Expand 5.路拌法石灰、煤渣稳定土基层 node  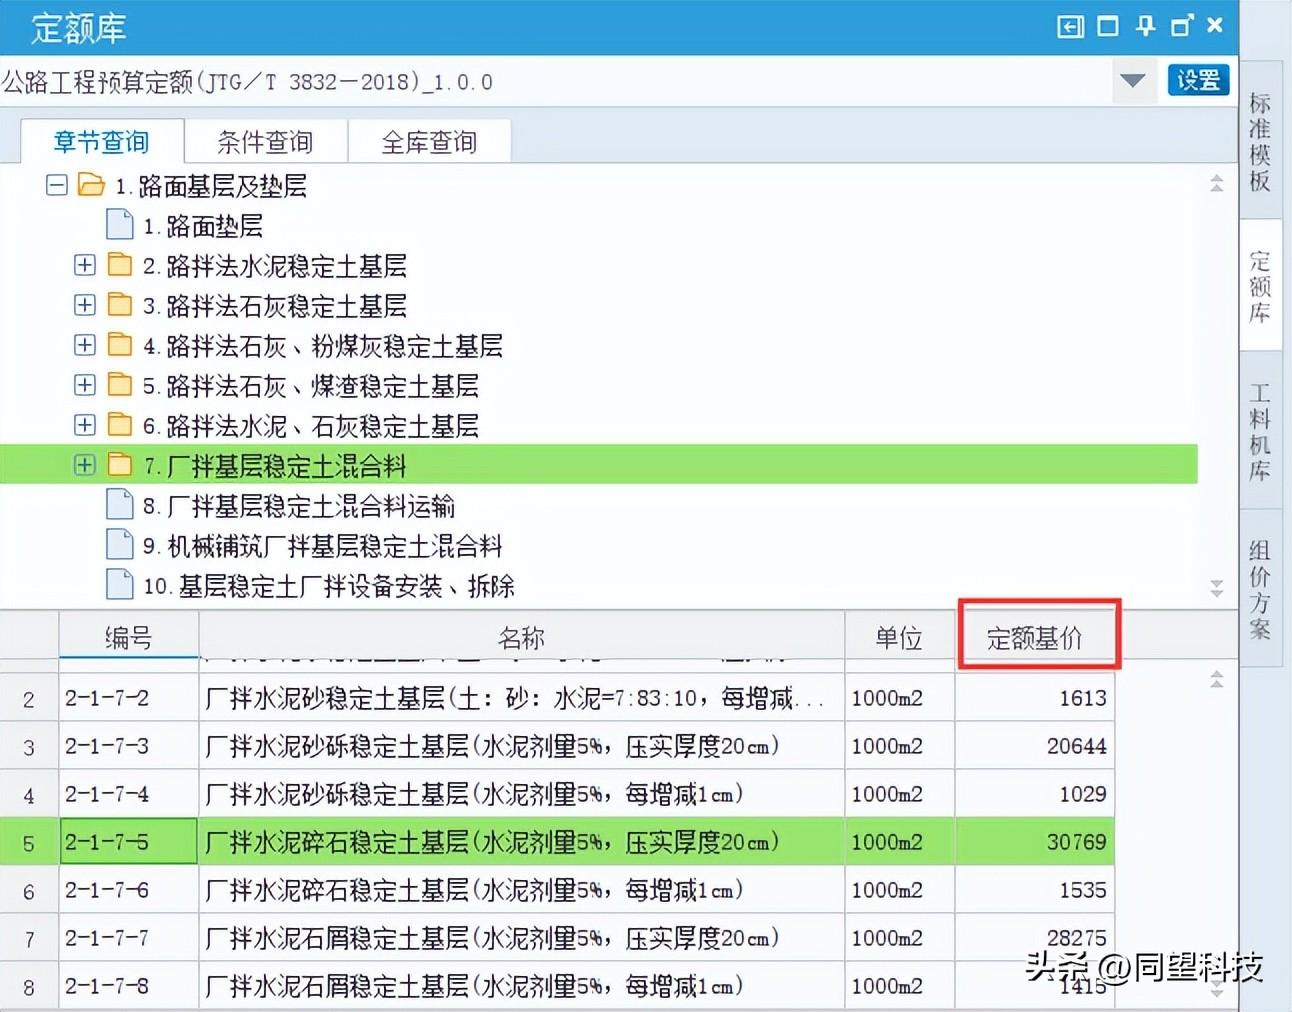point(85,385)
